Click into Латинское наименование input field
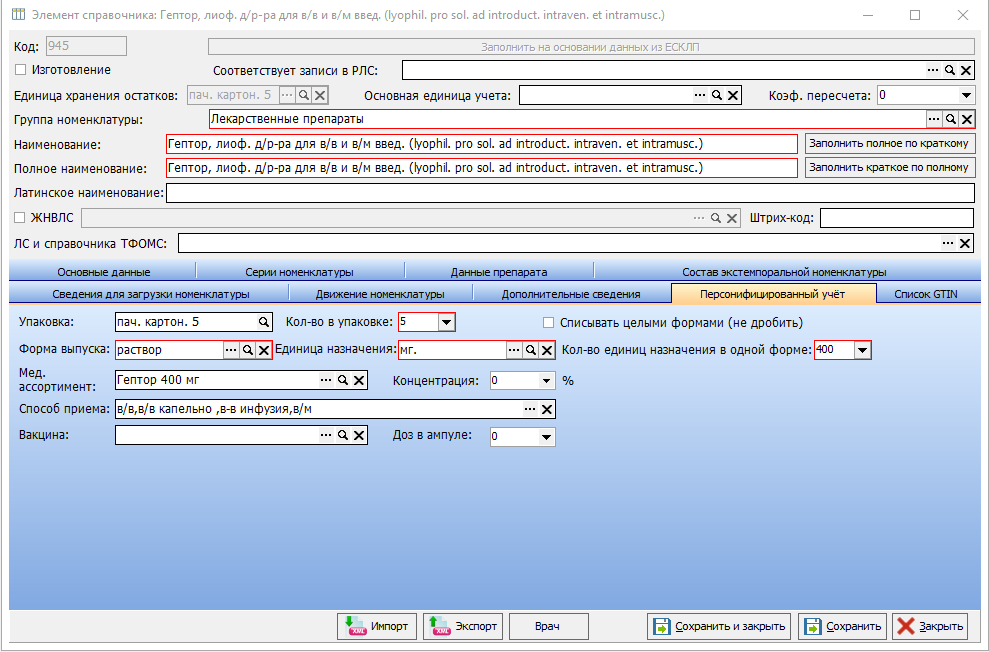Image resolution: width=989 pixels, height=652 pixels. tap(570, 193)
